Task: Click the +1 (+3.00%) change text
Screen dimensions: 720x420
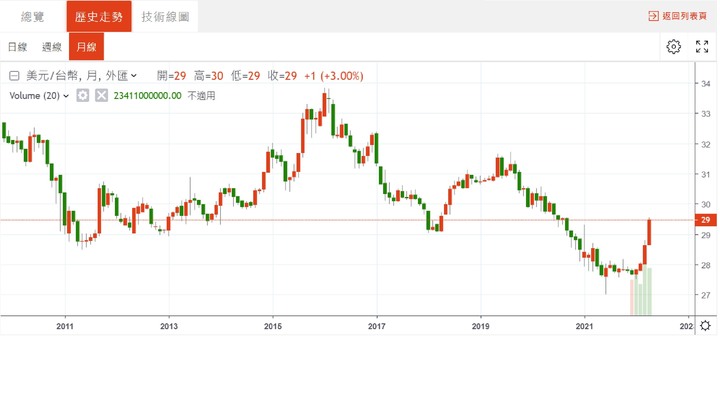Action: coord(334,76)
